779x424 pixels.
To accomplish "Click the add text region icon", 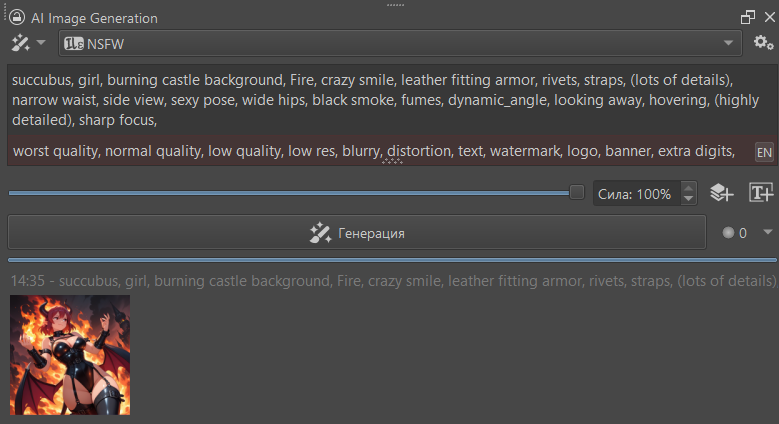I will tap(761, 193).
